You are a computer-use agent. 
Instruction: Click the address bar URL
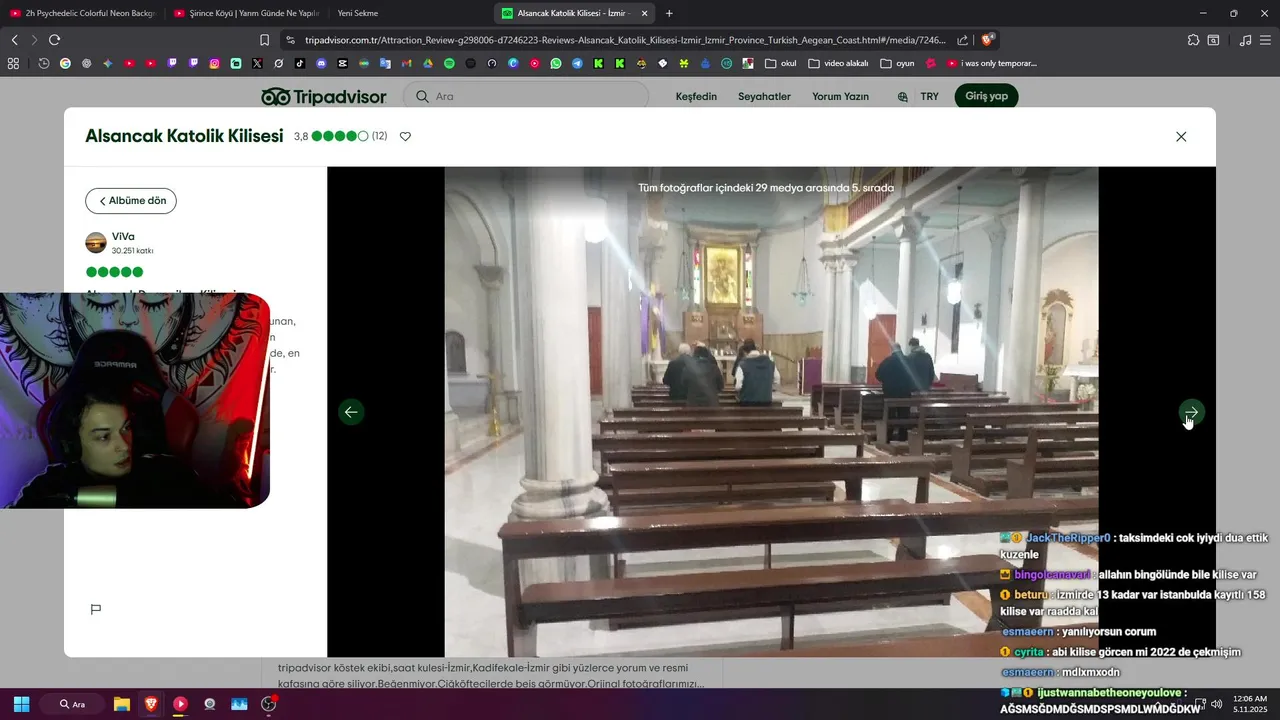click(x=625, y=40)
